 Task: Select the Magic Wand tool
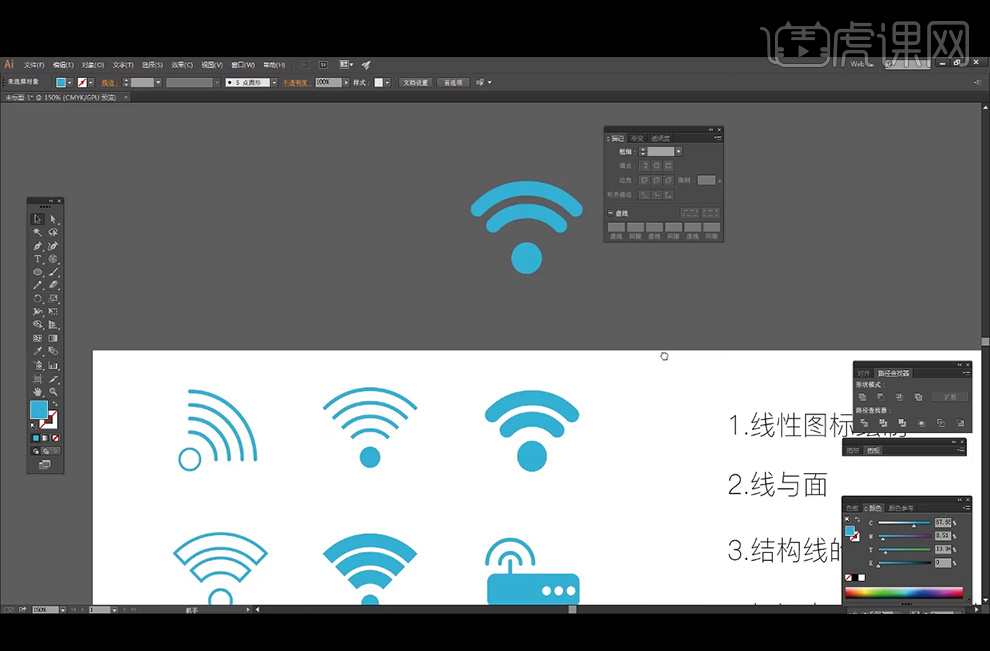[x=38, y=232]
